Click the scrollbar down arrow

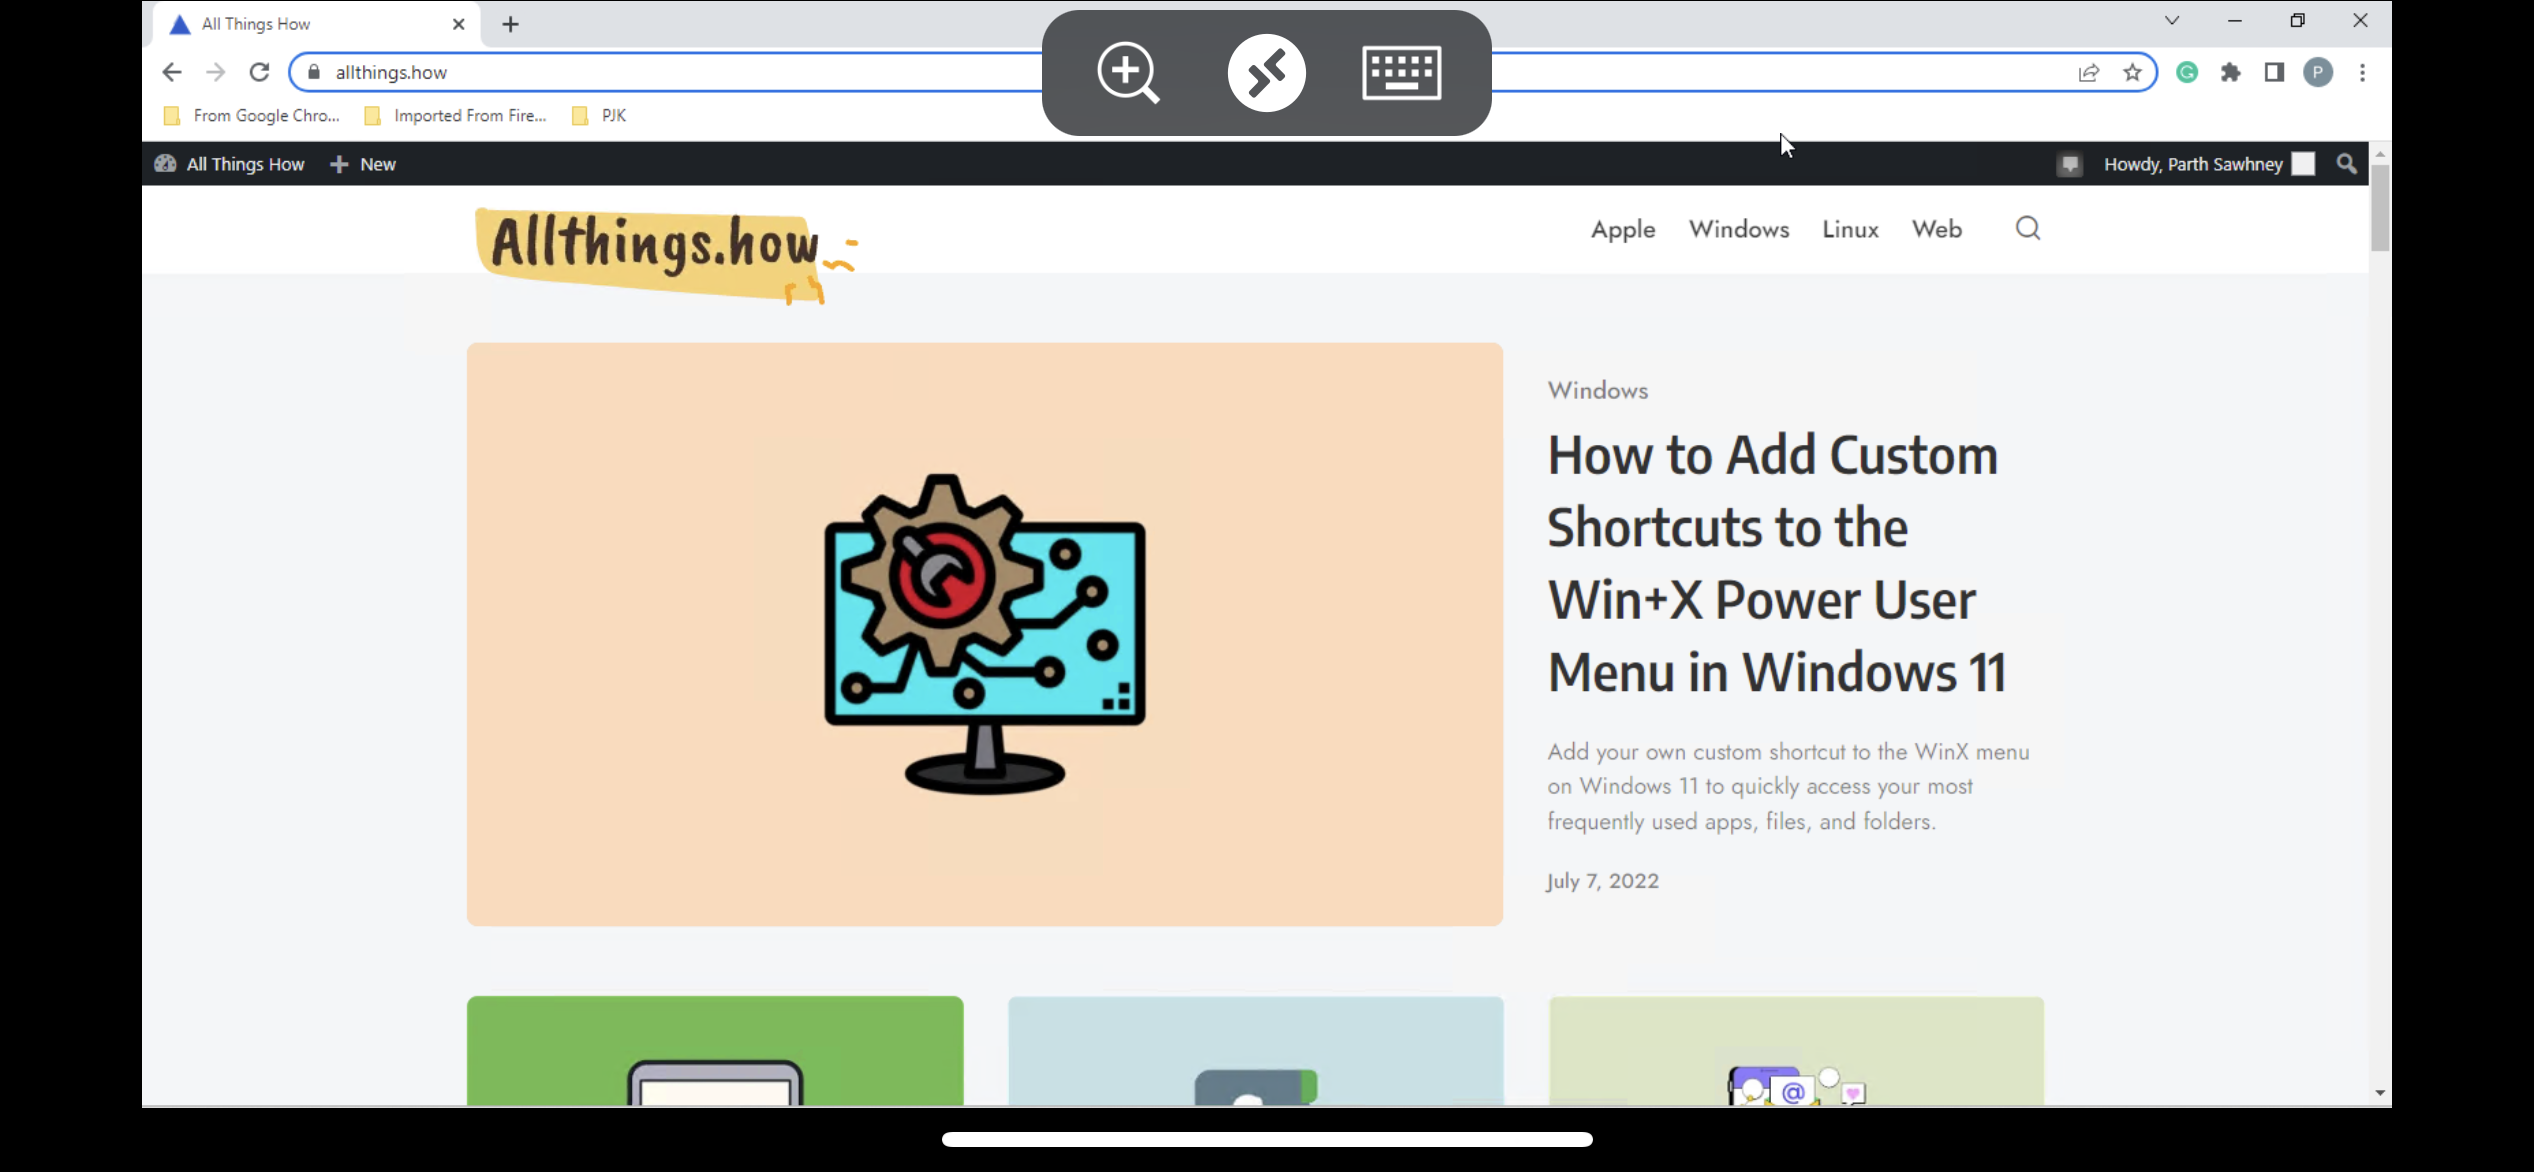(x=2379, y=1093)
